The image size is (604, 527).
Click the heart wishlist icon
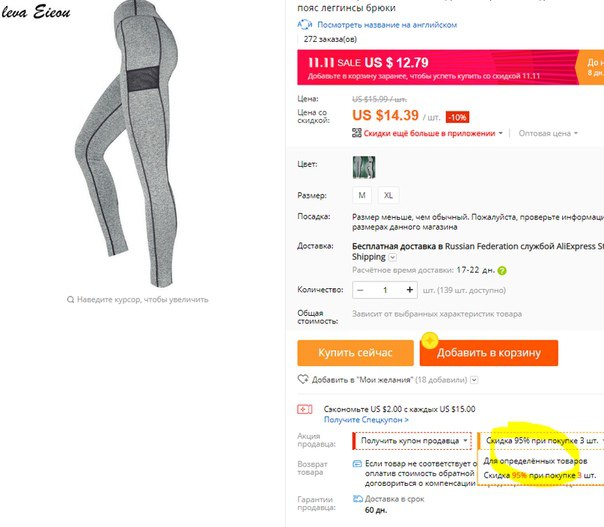pyautogui.click(x=303, y=379)
